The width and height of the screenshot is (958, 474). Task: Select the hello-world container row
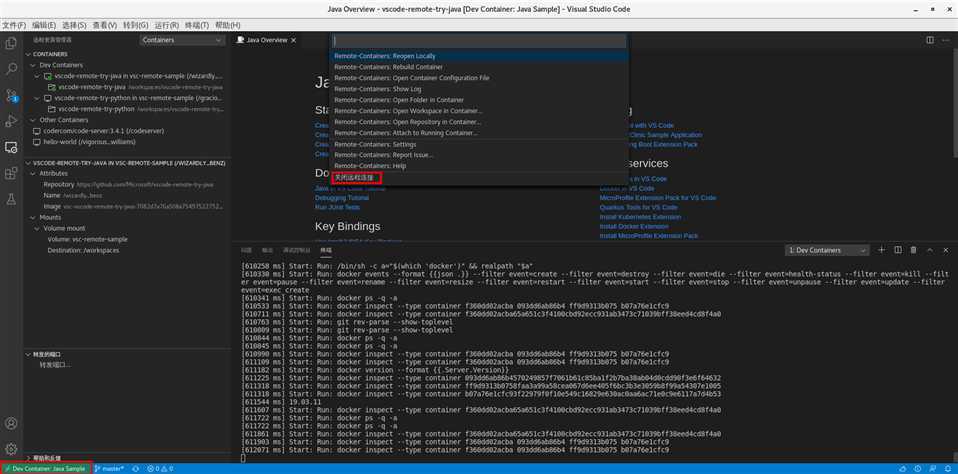(x=128, y=142)
